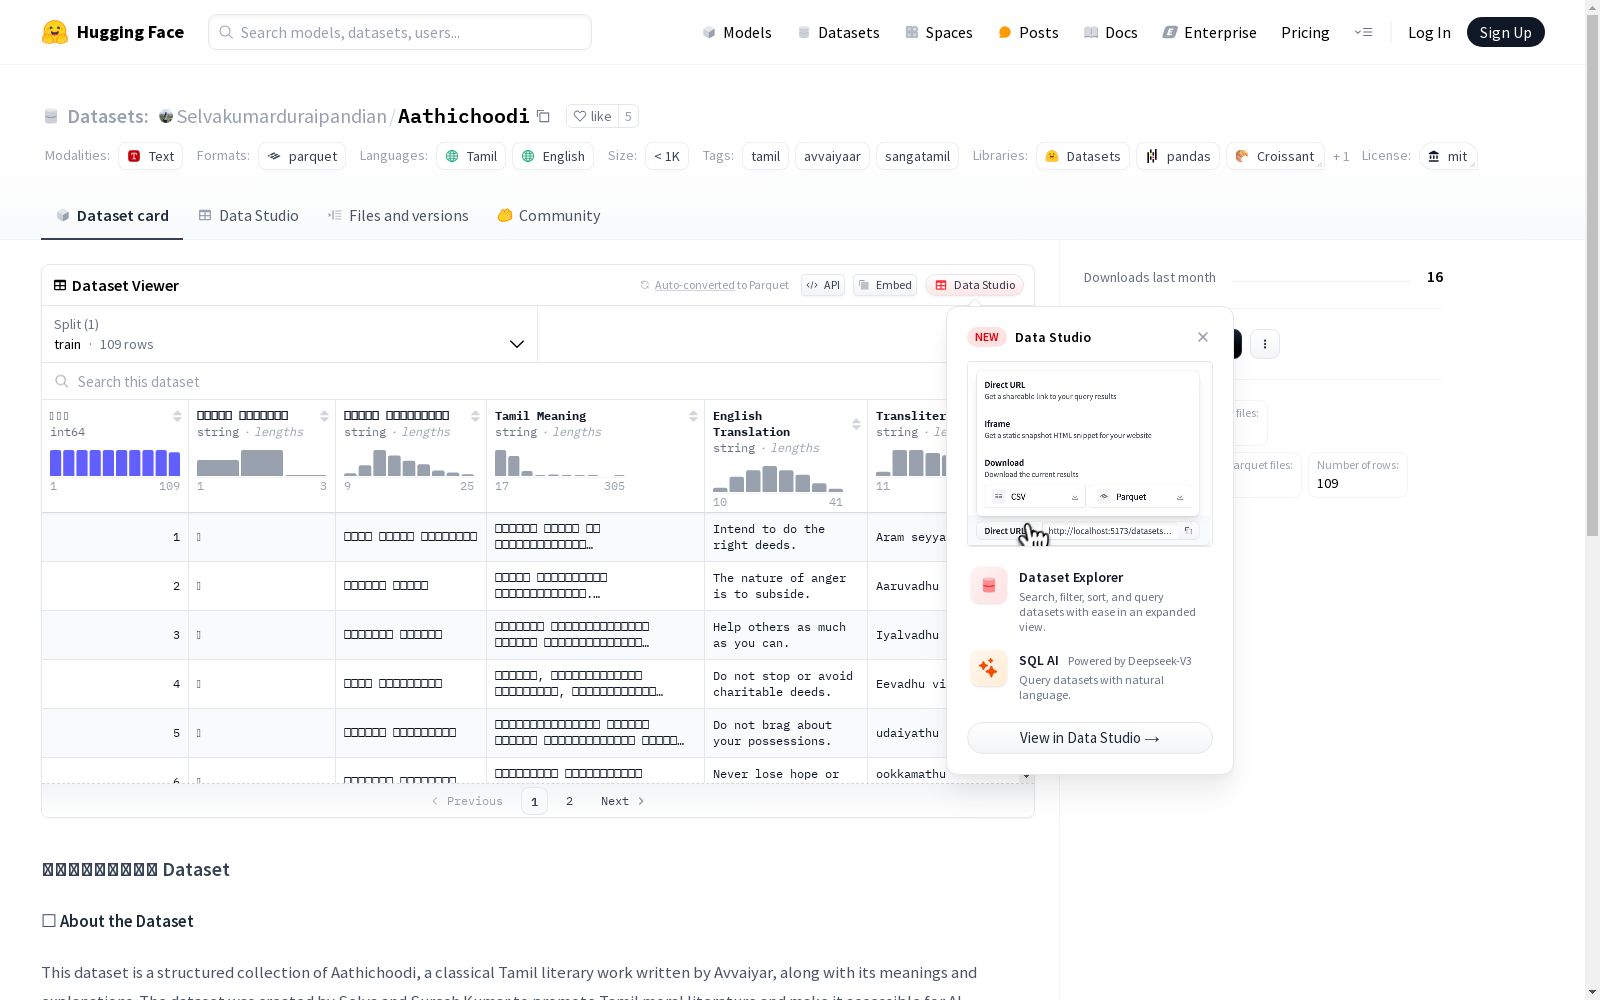
Task: Click the like count 5
Action: pyautogui.click(x=628, y=116)
